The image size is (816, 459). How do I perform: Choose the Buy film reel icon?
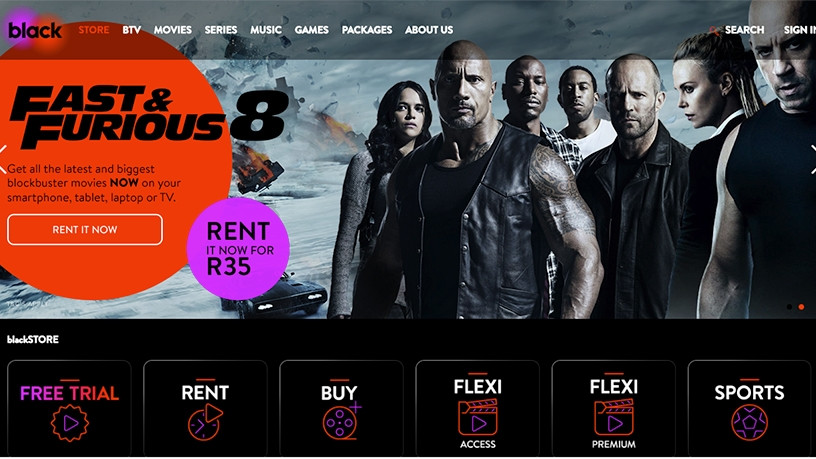341,421
